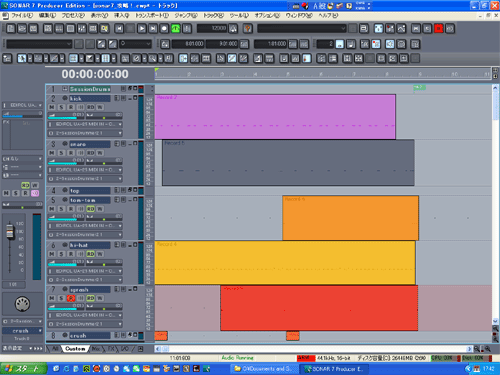The image size is (500, 375).
Task: Click the SessionDrums synth rack icon
Action: pos(65,89)
